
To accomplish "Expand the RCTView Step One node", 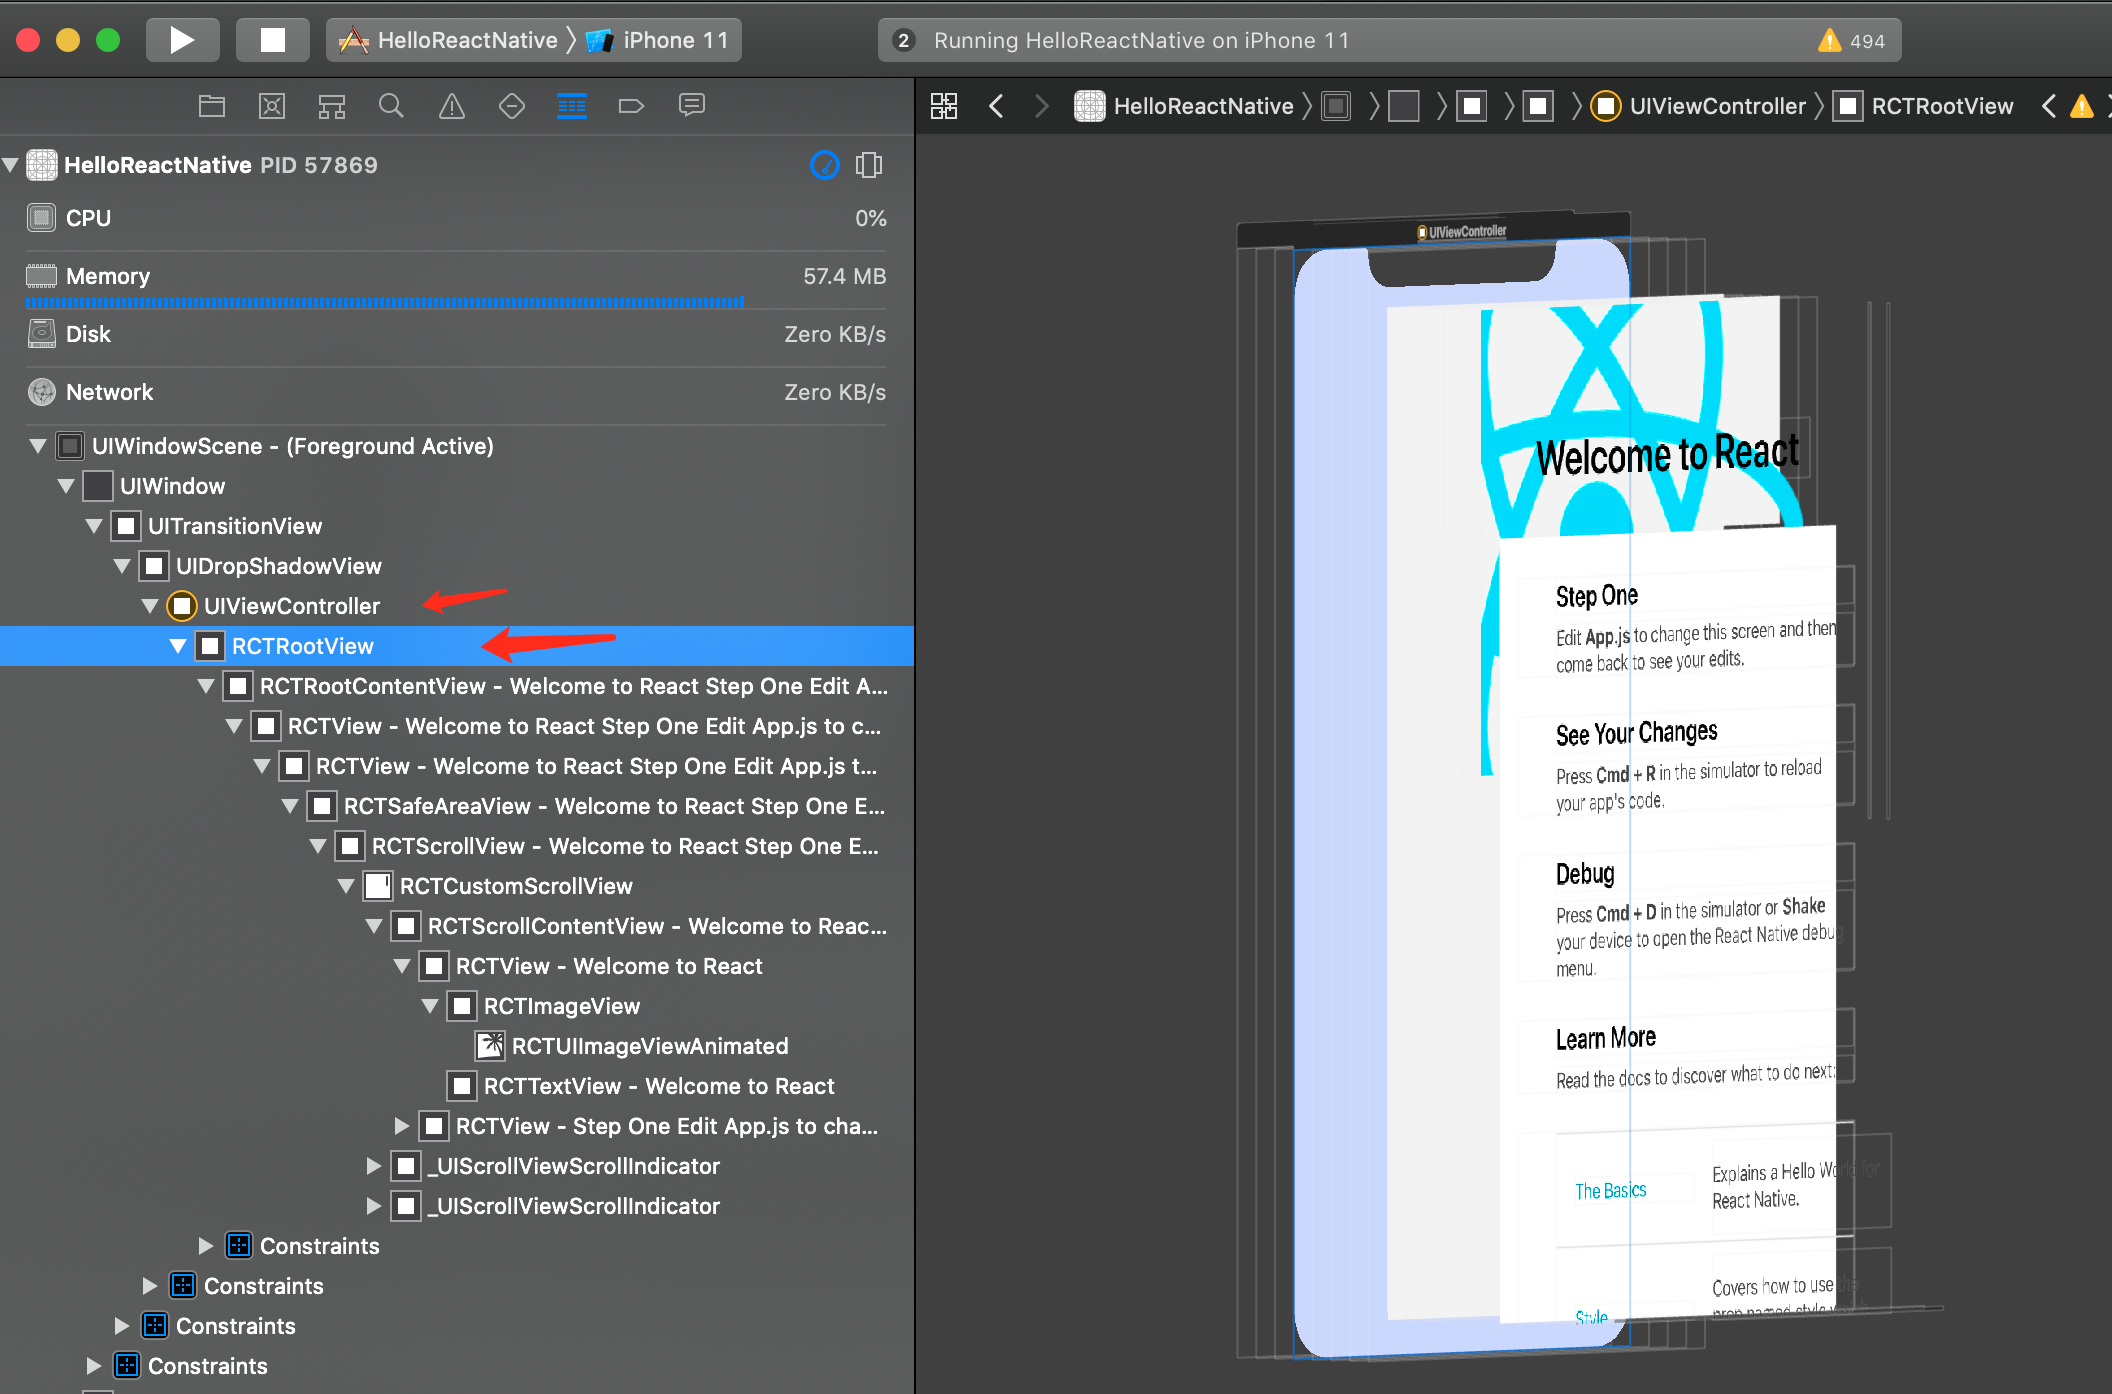I will [x=402, y=1126].
